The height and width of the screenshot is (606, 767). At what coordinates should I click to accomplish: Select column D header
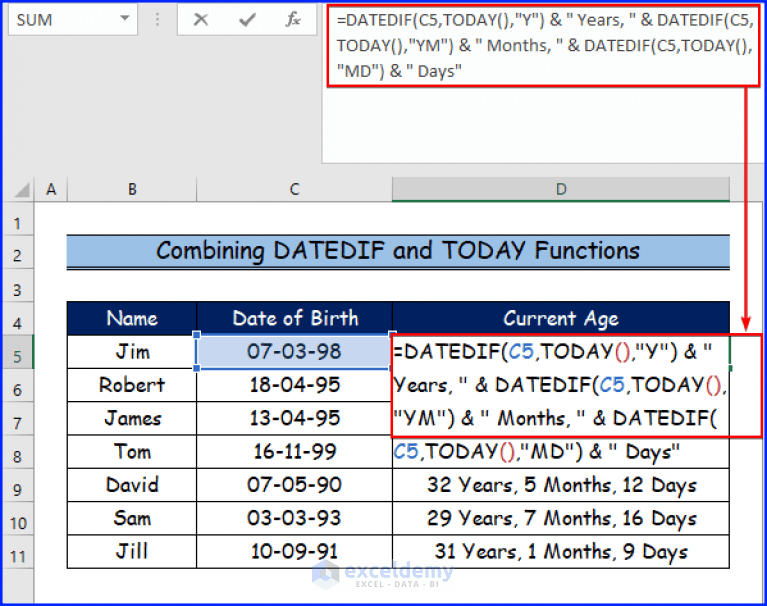click(561, 189)
